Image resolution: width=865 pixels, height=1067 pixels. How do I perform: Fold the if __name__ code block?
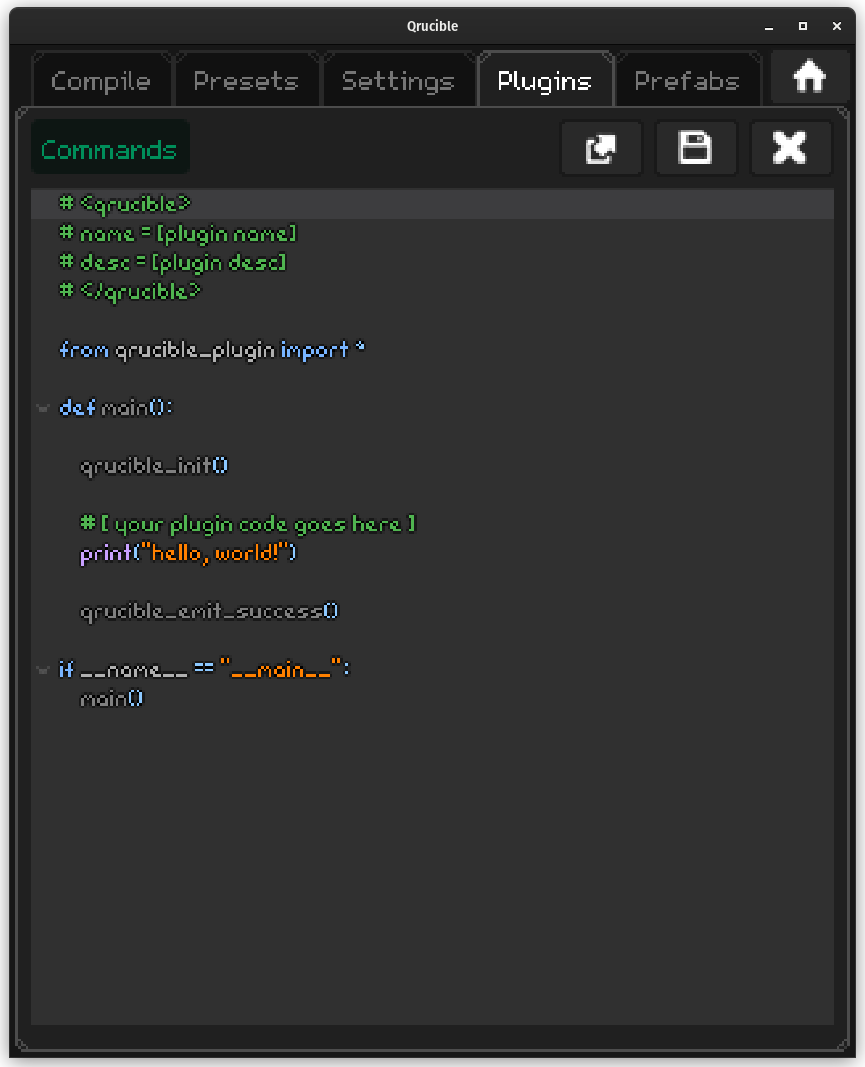coord(43,669)
